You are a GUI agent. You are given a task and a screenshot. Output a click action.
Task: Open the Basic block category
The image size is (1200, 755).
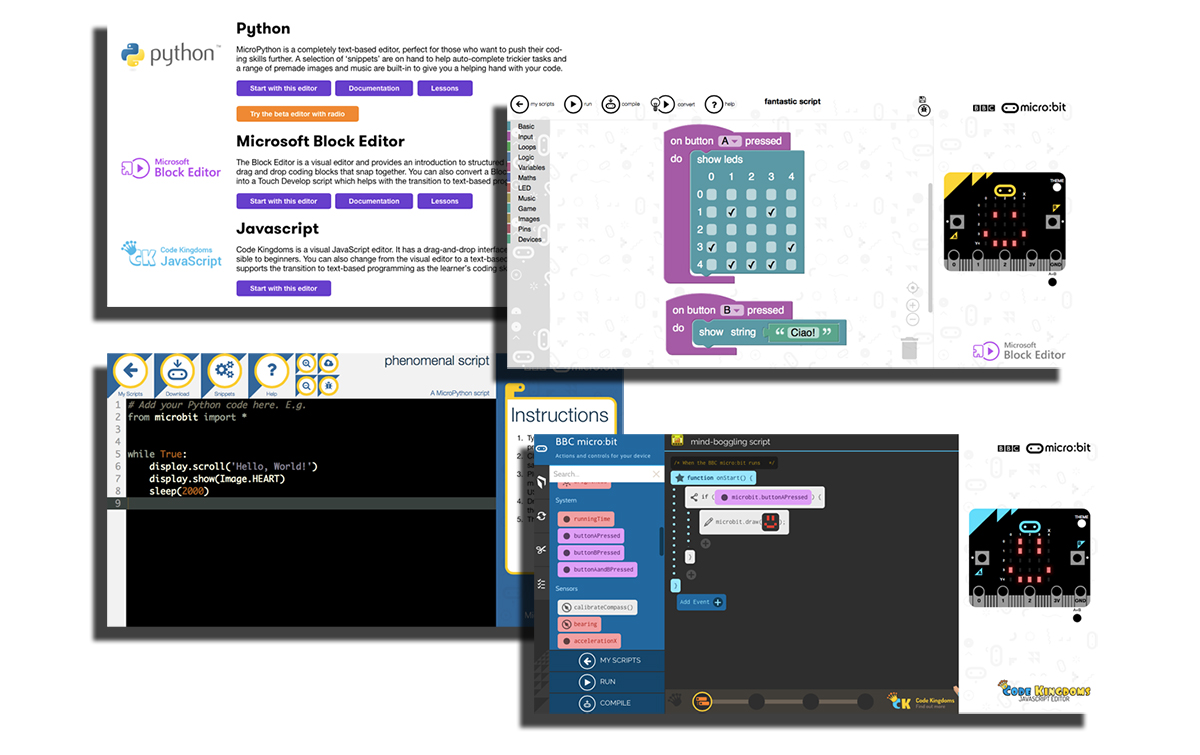[526, 127]
